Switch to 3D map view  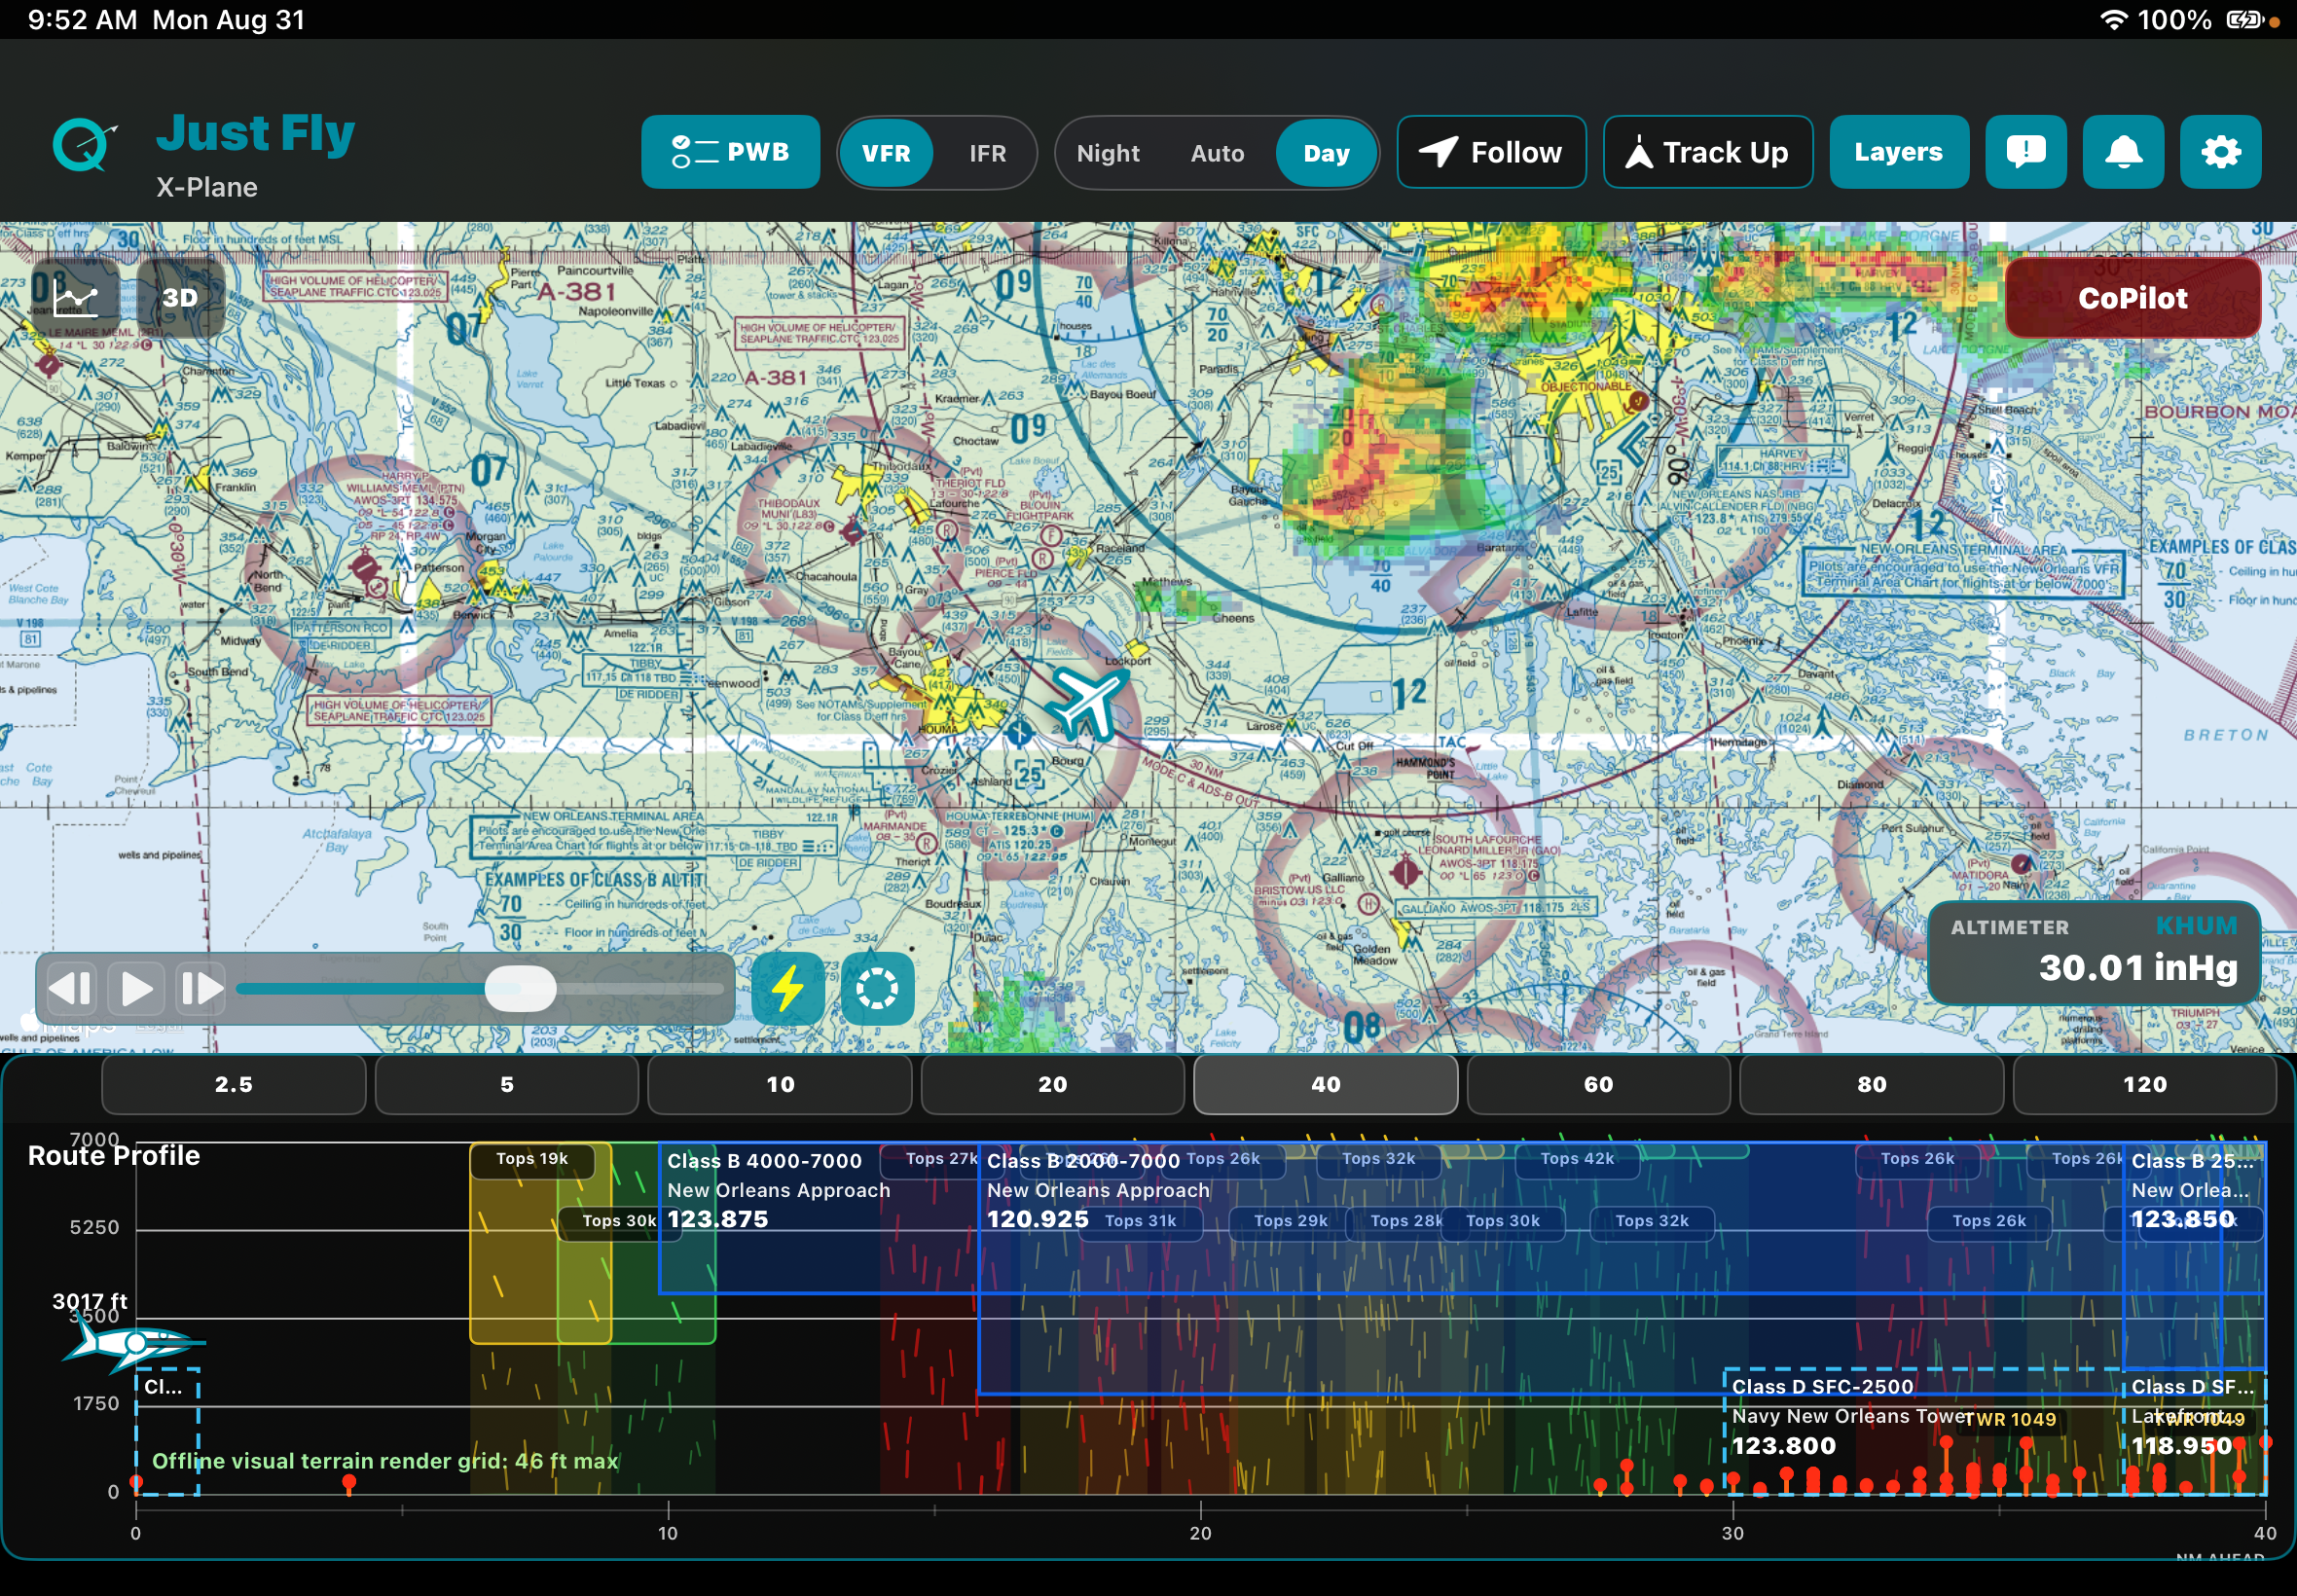180,297
